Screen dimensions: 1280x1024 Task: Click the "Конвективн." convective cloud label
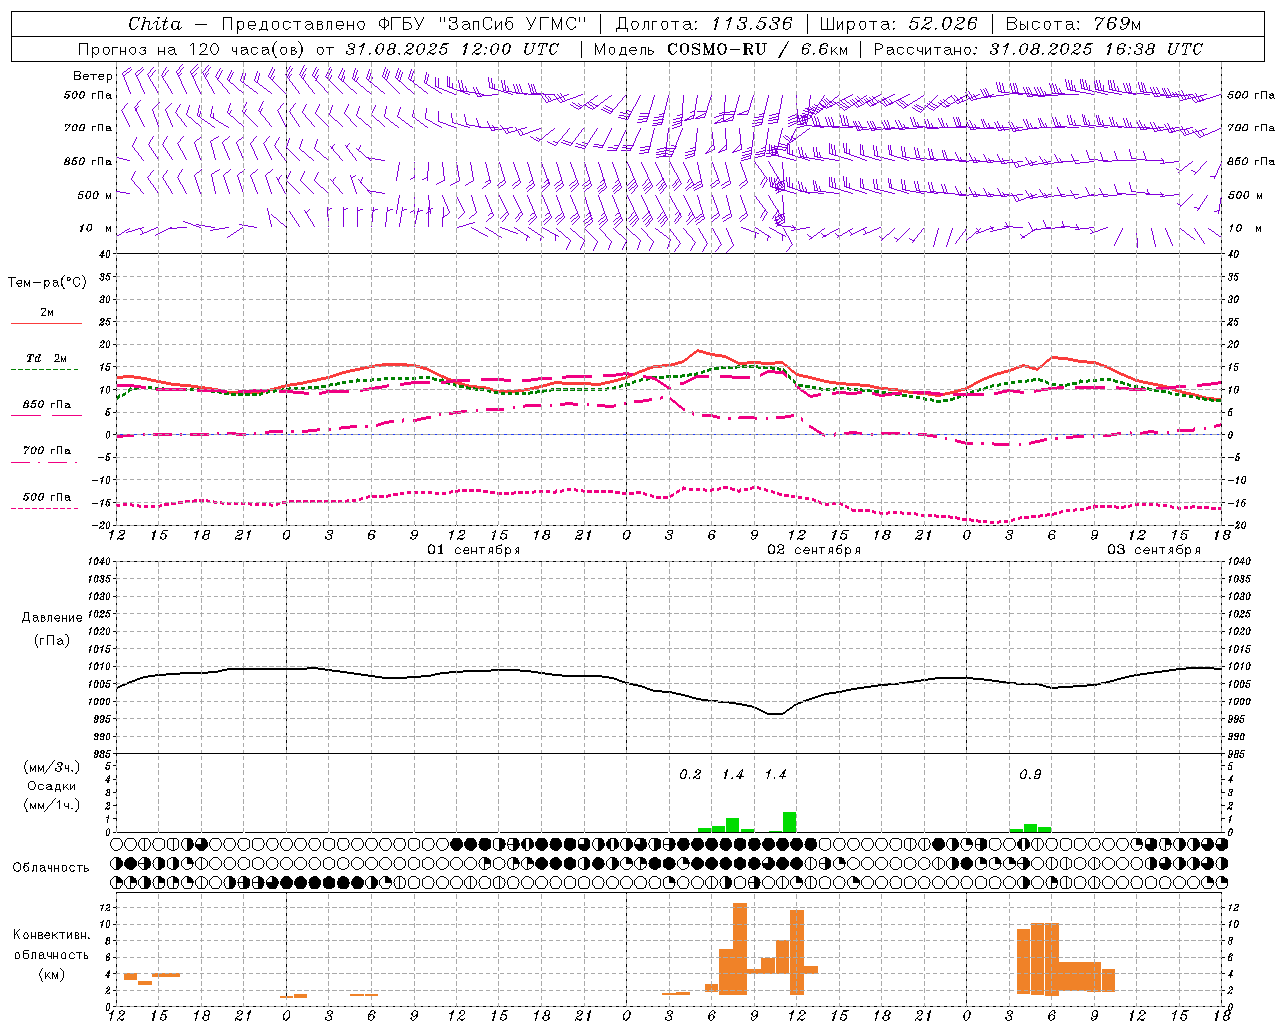pyautogui.click(x=52, y=935)
